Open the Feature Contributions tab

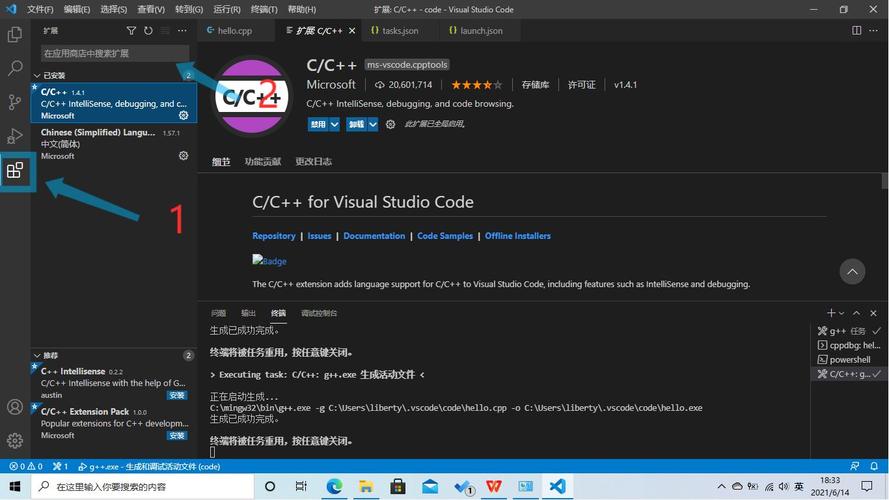[263, 162]
